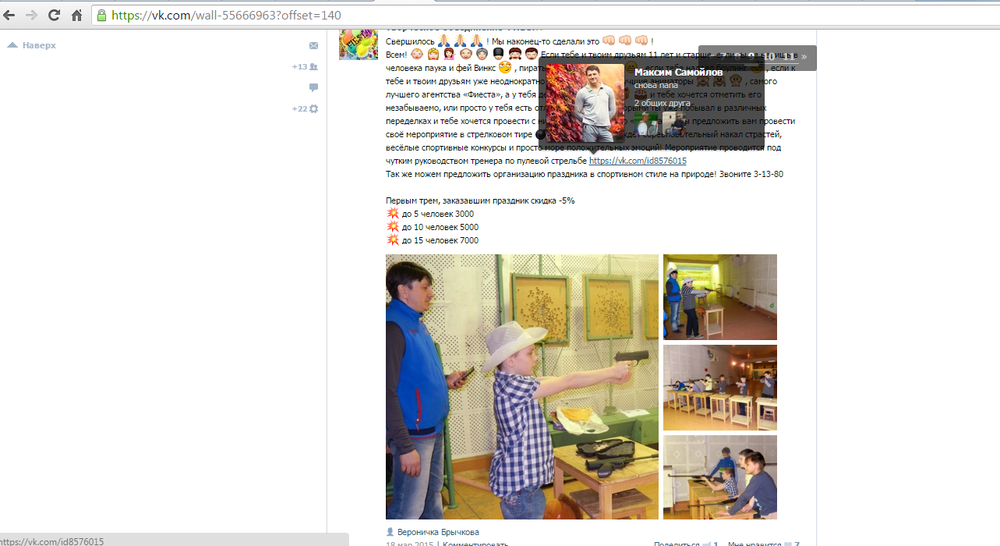This screenshot has width=1000, height=546.
Task: Go to next pages with » arrow
Action: pos(803,58)
